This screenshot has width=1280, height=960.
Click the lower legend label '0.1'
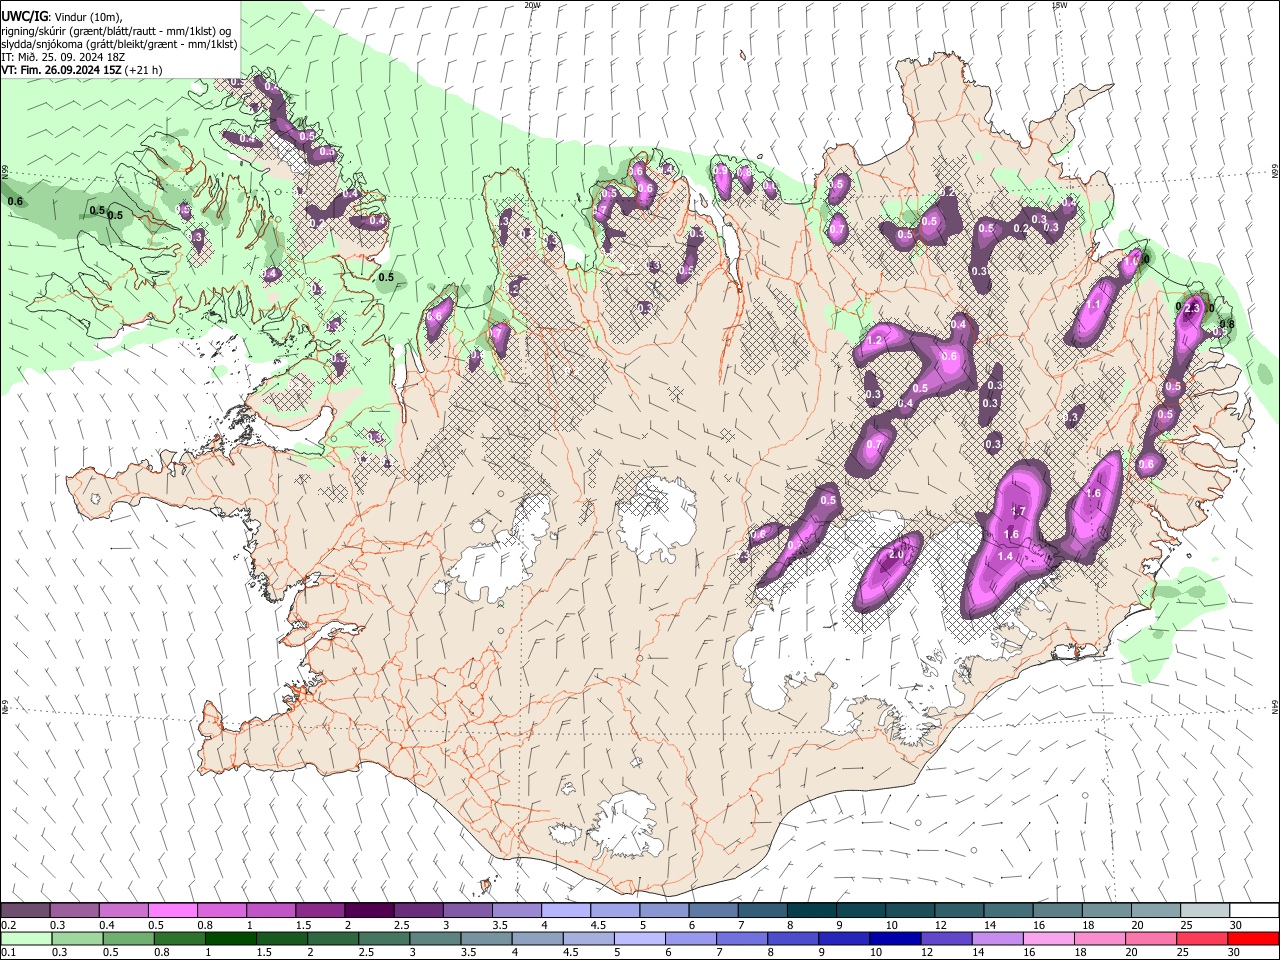(9, 953)
